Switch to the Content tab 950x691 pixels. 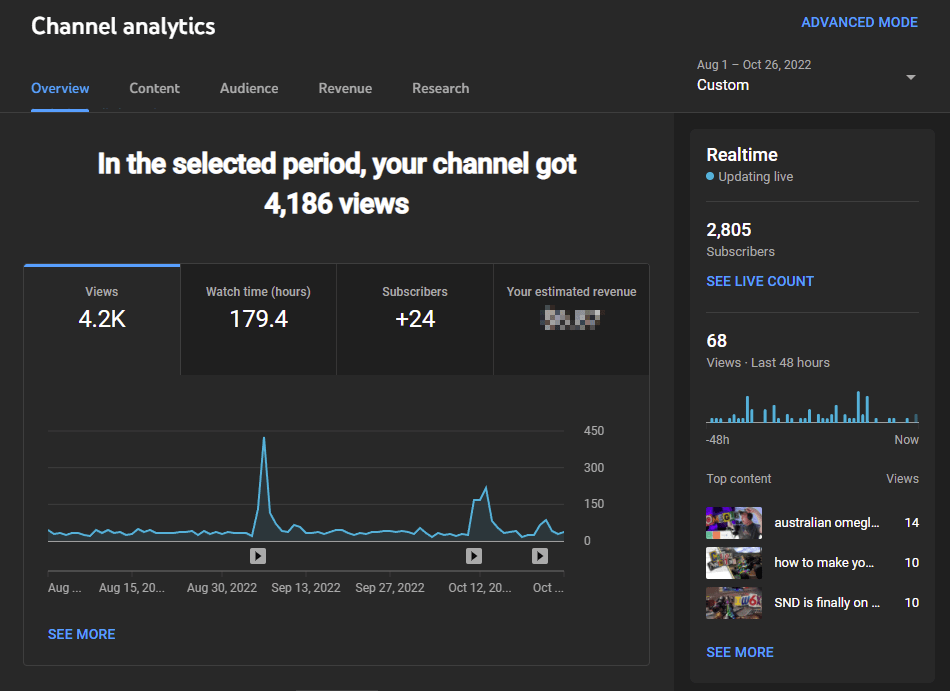coord(154,88)
